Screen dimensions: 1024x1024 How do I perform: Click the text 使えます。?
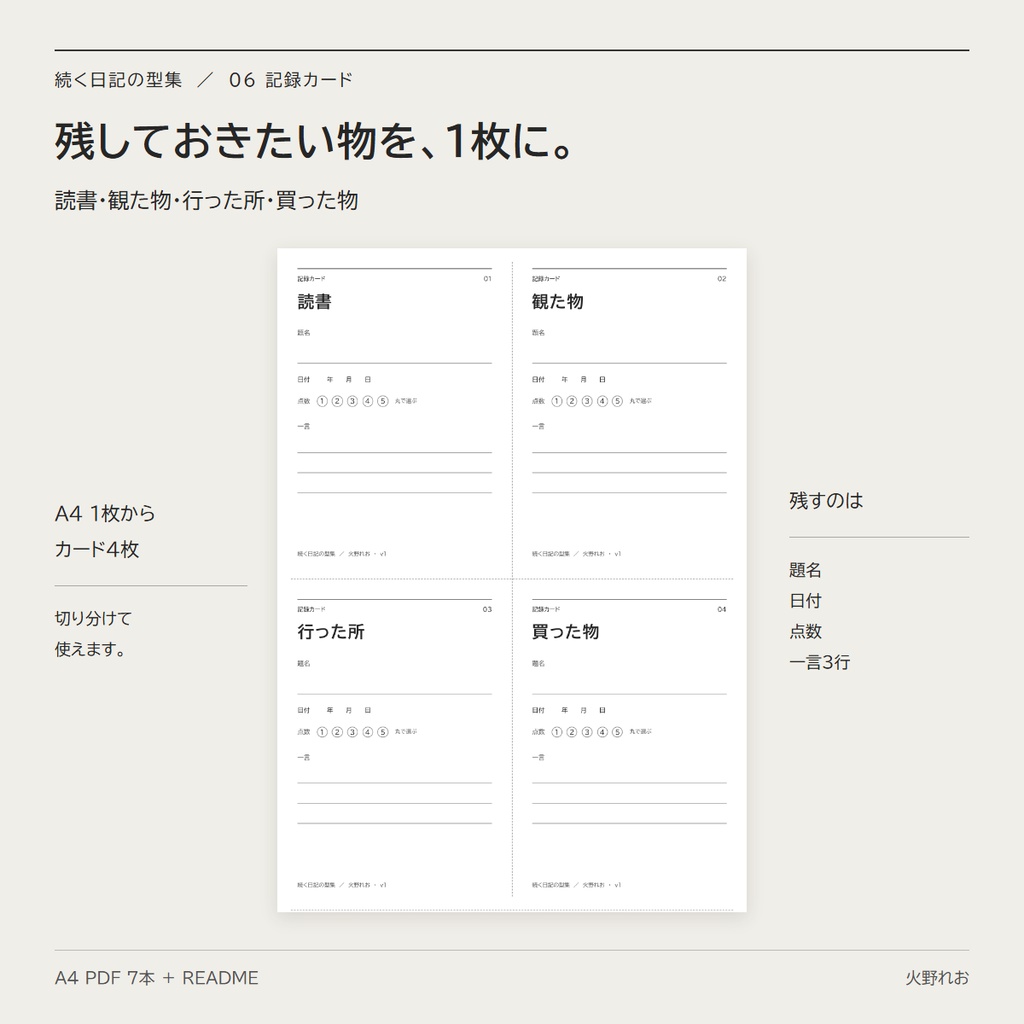[90, 649]
